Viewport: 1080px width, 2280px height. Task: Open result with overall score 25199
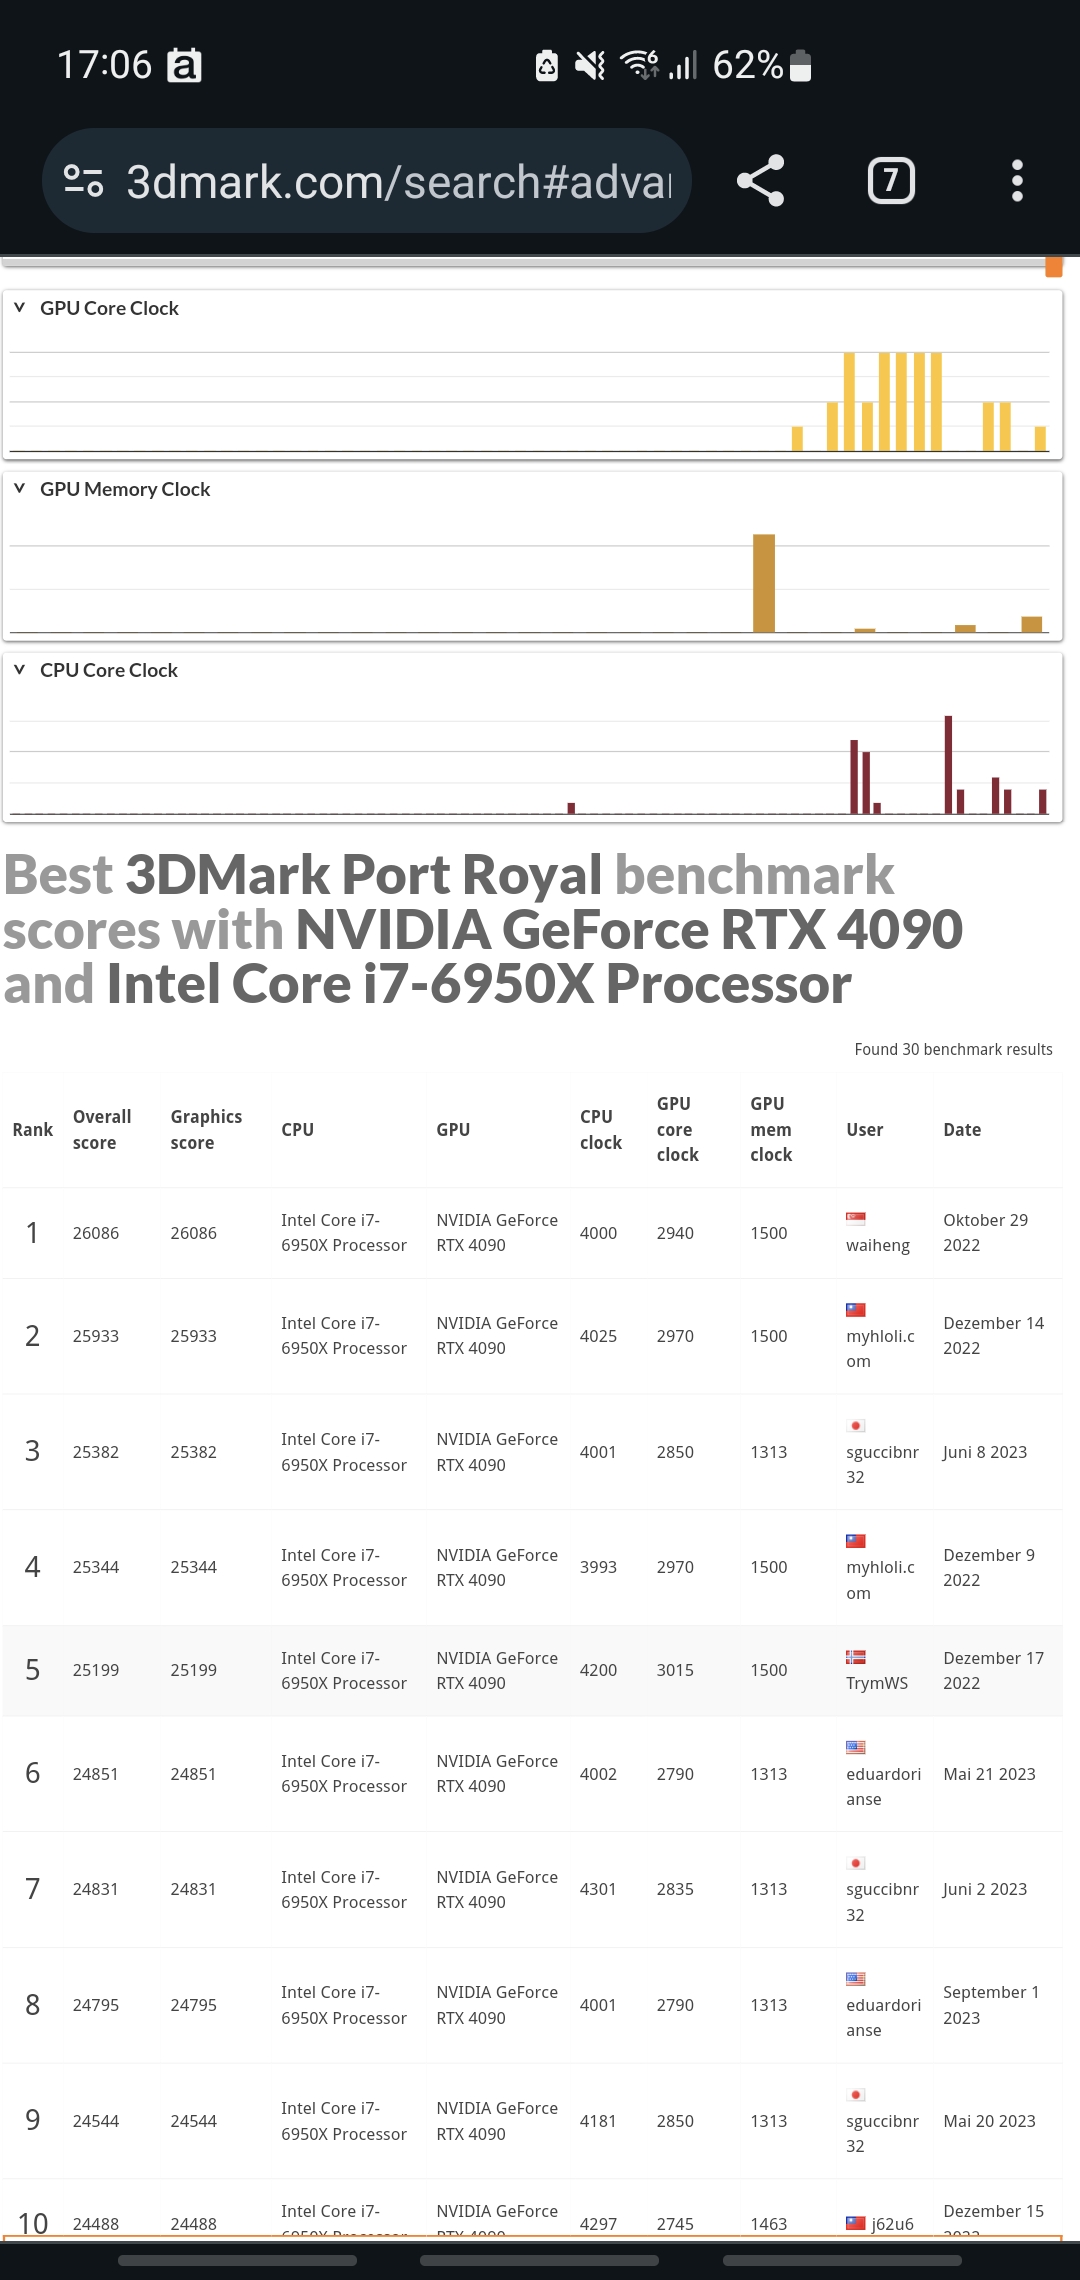click(x=95, y=1670)
